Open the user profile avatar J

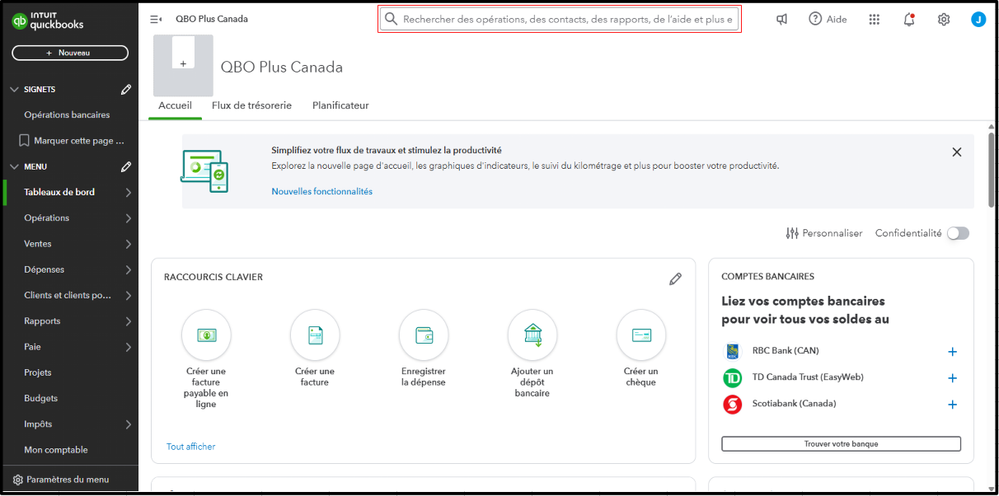(978, 19)
